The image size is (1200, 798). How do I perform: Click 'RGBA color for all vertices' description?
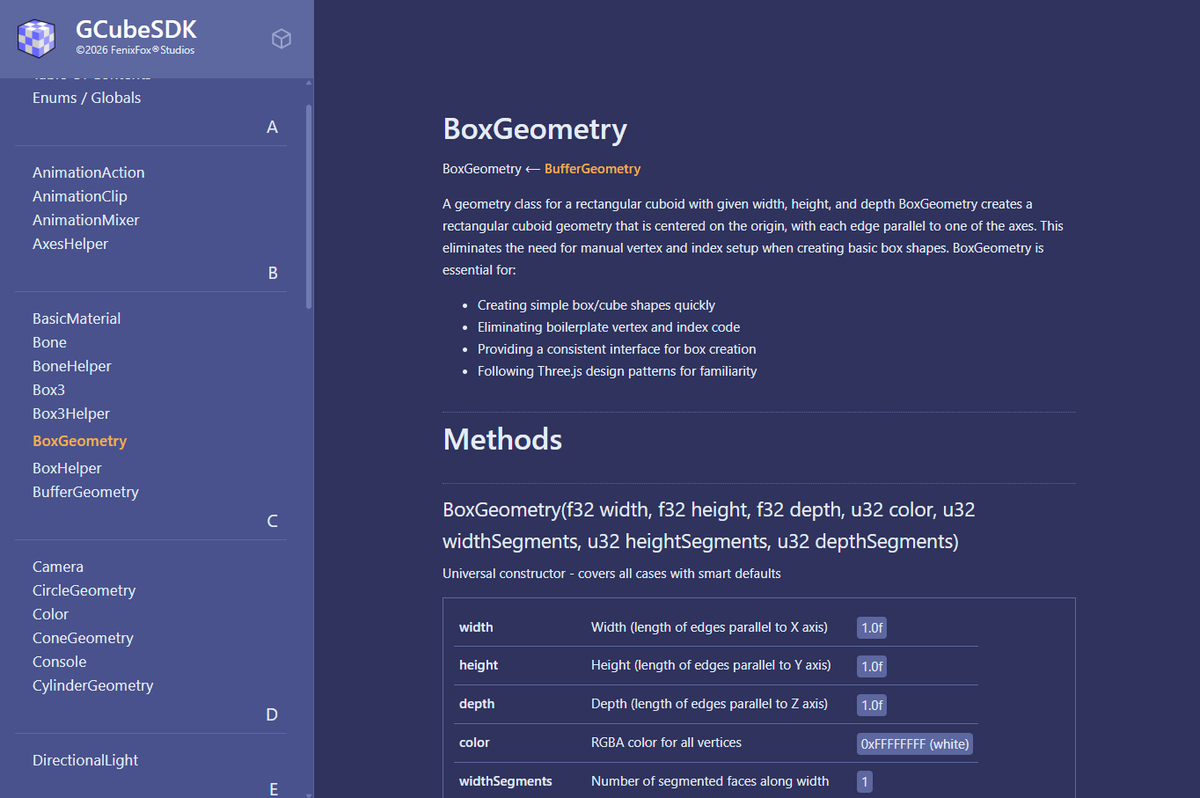[666, 743]
